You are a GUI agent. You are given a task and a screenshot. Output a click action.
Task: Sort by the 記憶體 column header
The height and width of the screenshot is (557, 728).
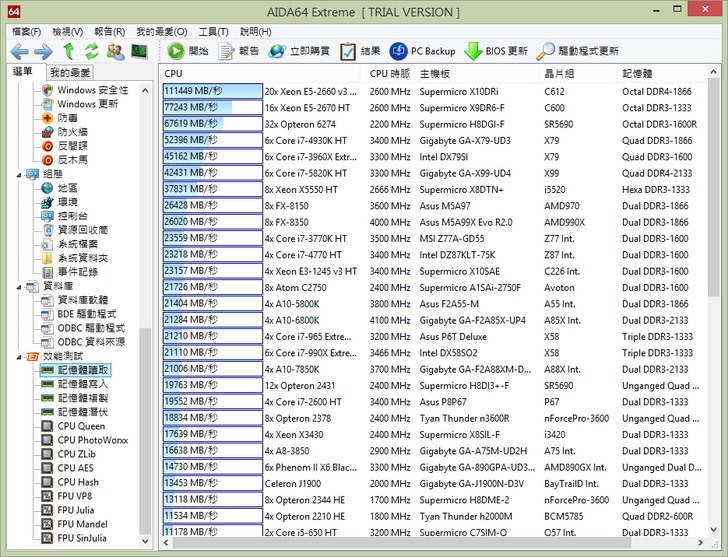[x=640, y=73]
